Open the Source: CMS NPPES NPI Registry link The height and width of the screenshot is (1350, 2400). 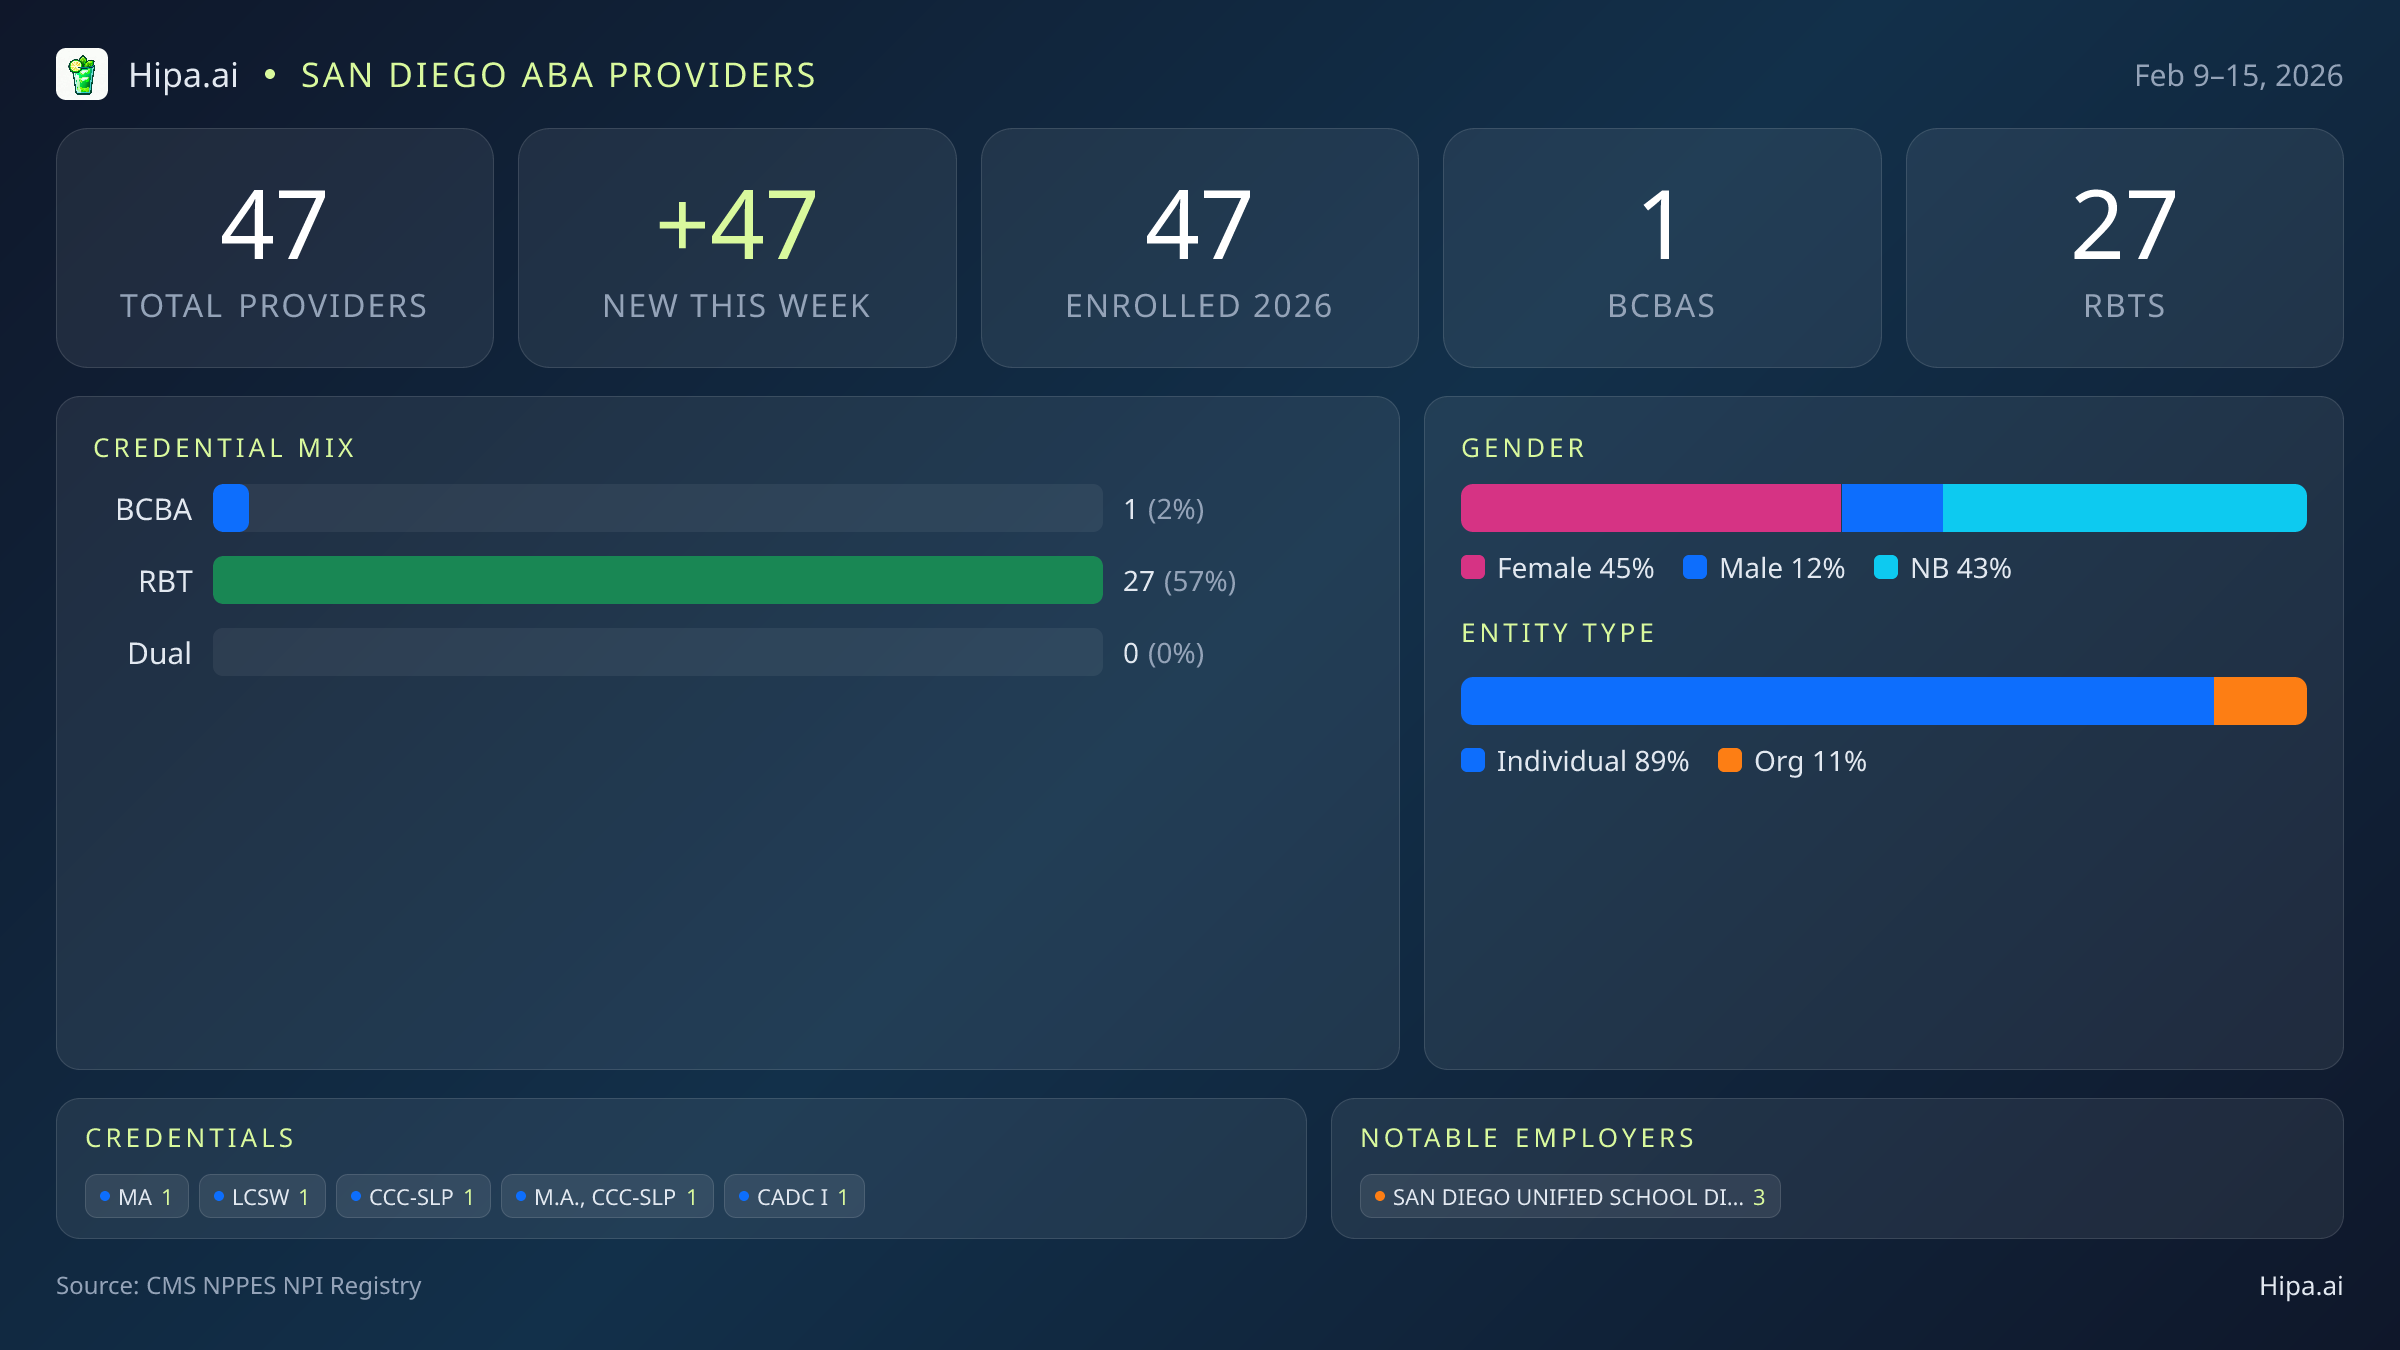pos(239,1286)
